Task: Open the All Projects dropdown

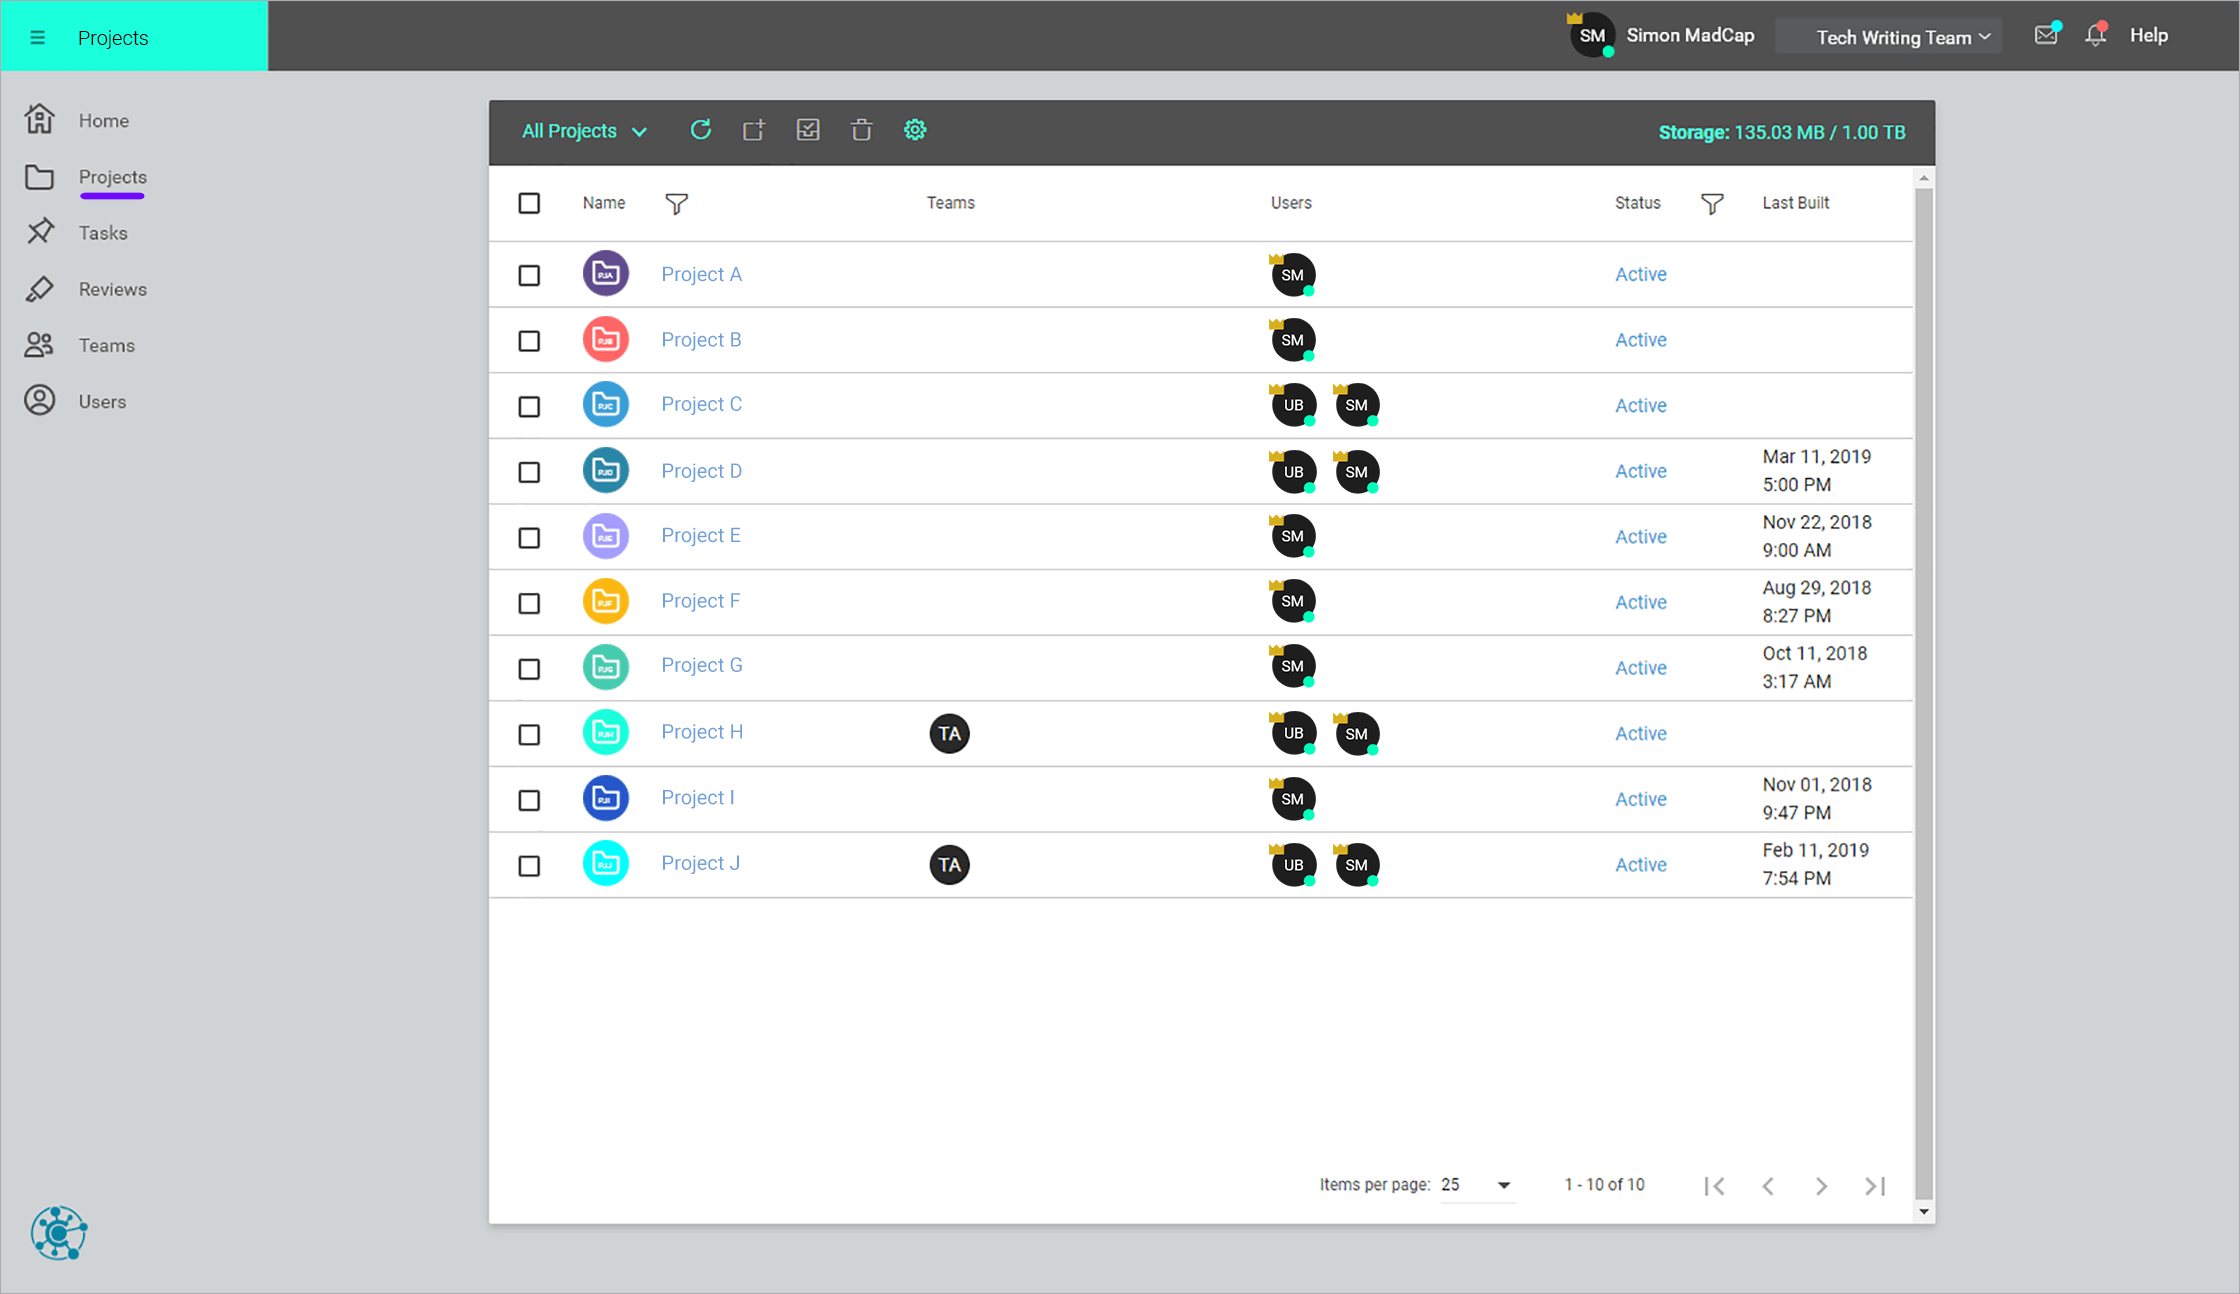Action: coord(584,130)
